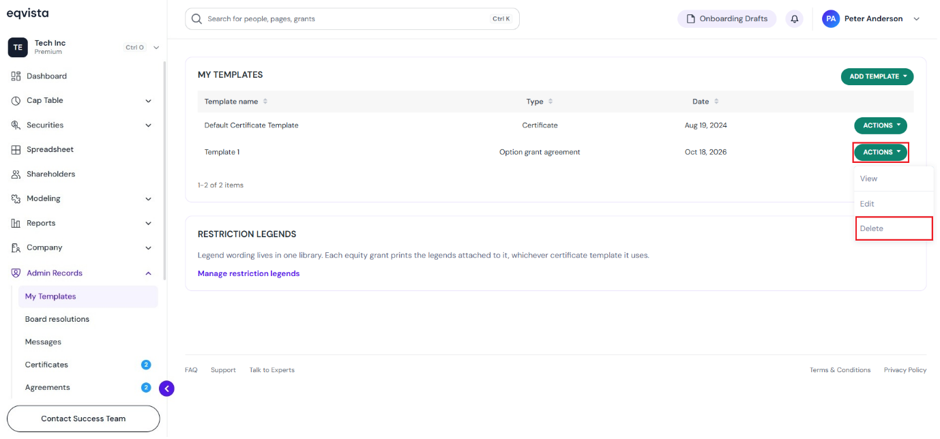Open Actions dropdown for Template 1
940x439 pixels.
point(880,152)
